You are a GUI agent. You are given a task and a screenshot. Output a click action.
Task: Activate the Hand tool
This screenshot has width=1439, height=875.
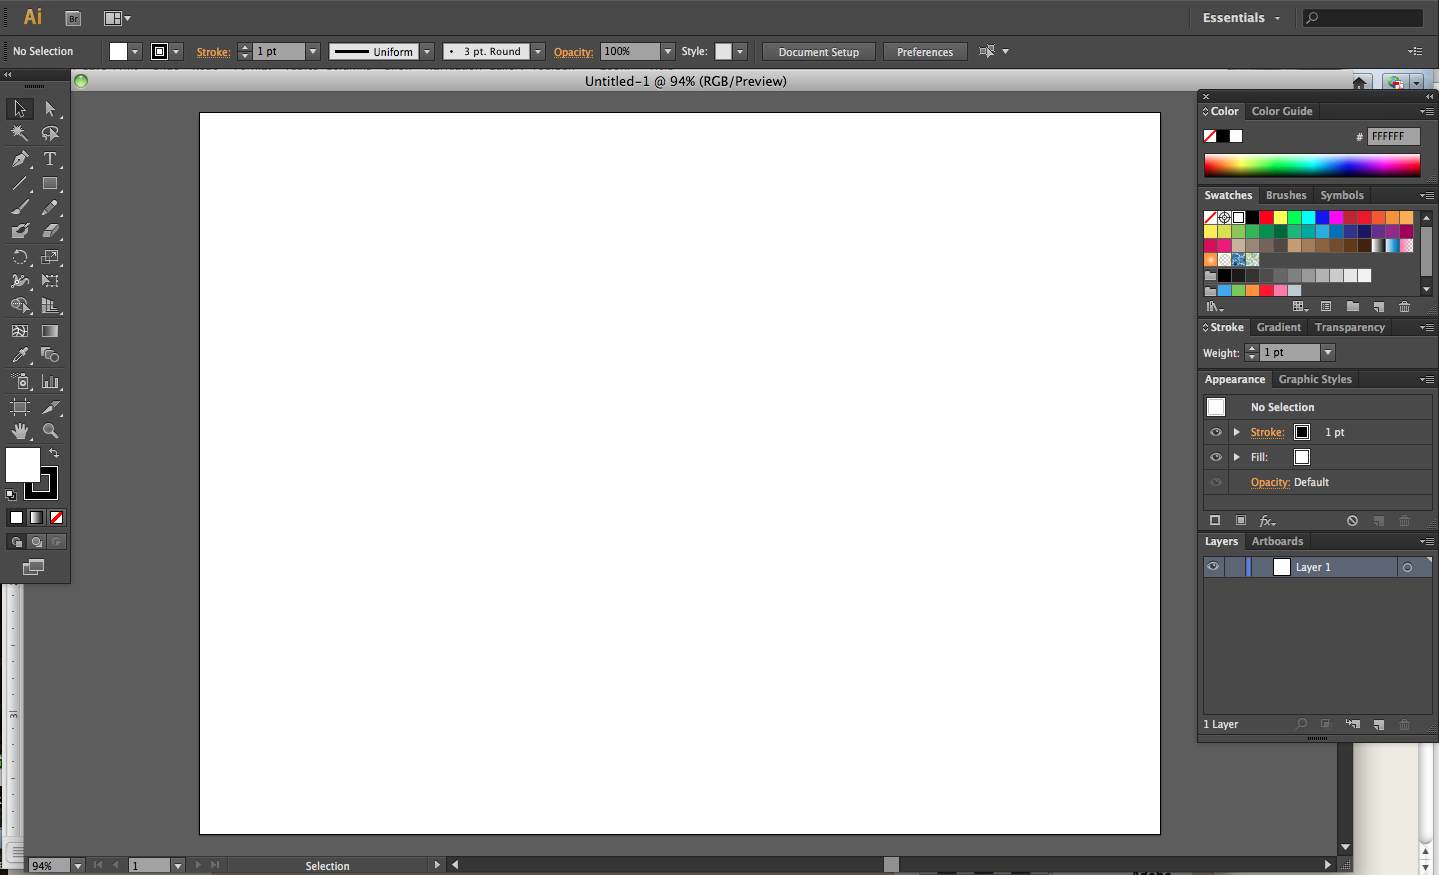click(x=19, y=431)
